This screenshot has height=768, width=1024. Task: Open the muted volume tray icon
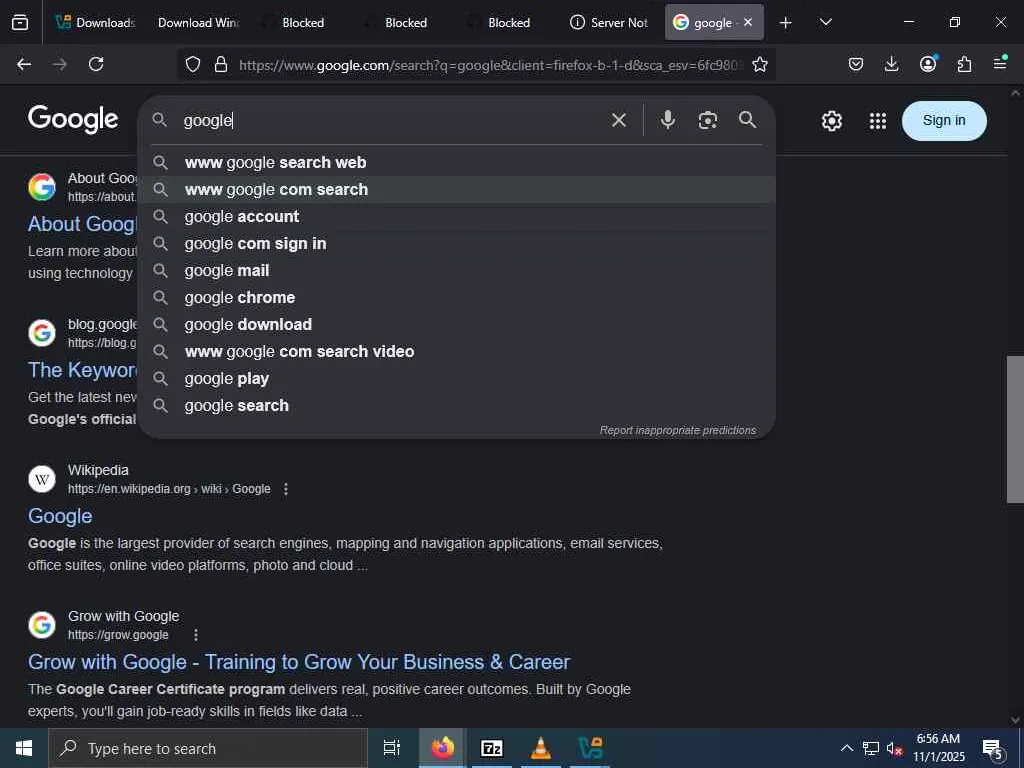[x=894, y=748]
